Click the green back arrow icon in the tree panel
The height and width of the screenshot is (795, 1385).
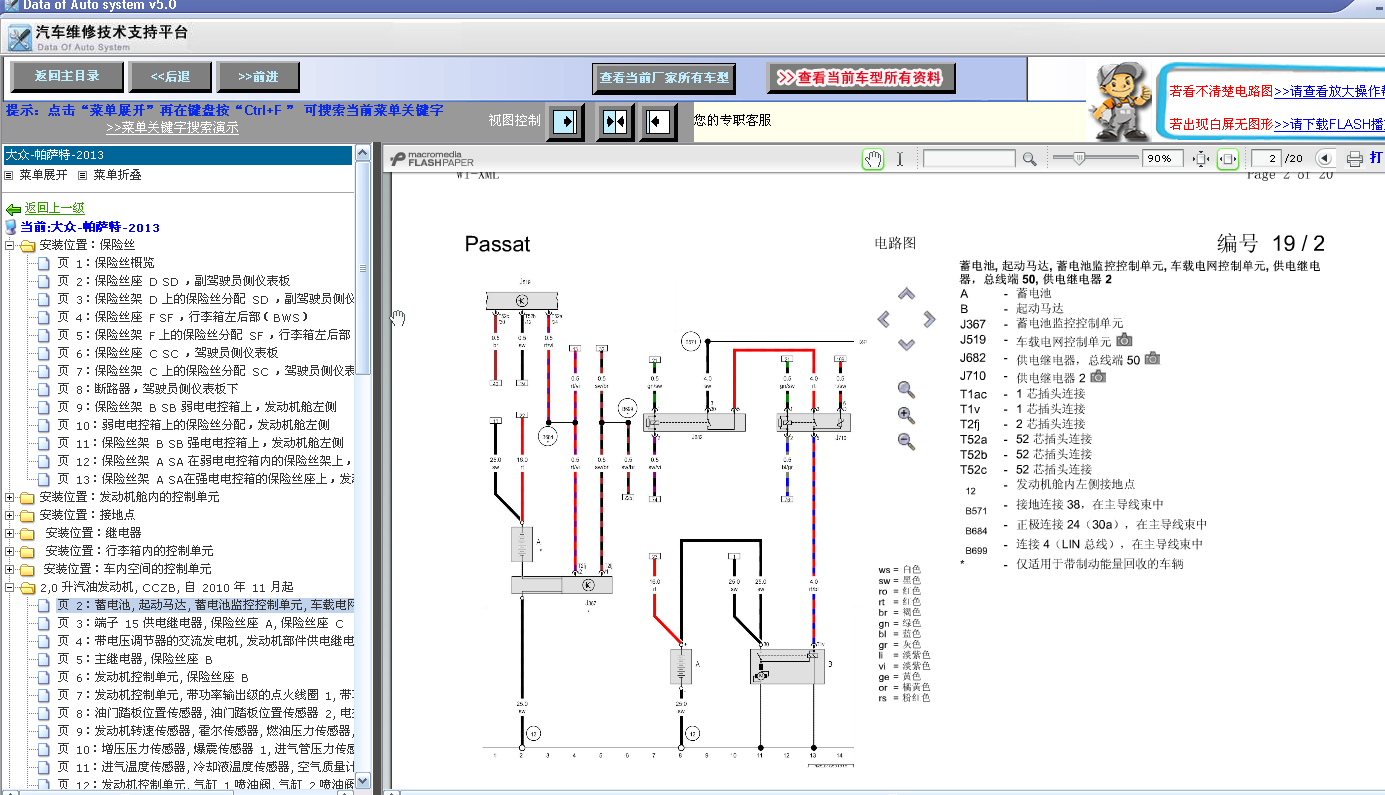tap(13, 209)
